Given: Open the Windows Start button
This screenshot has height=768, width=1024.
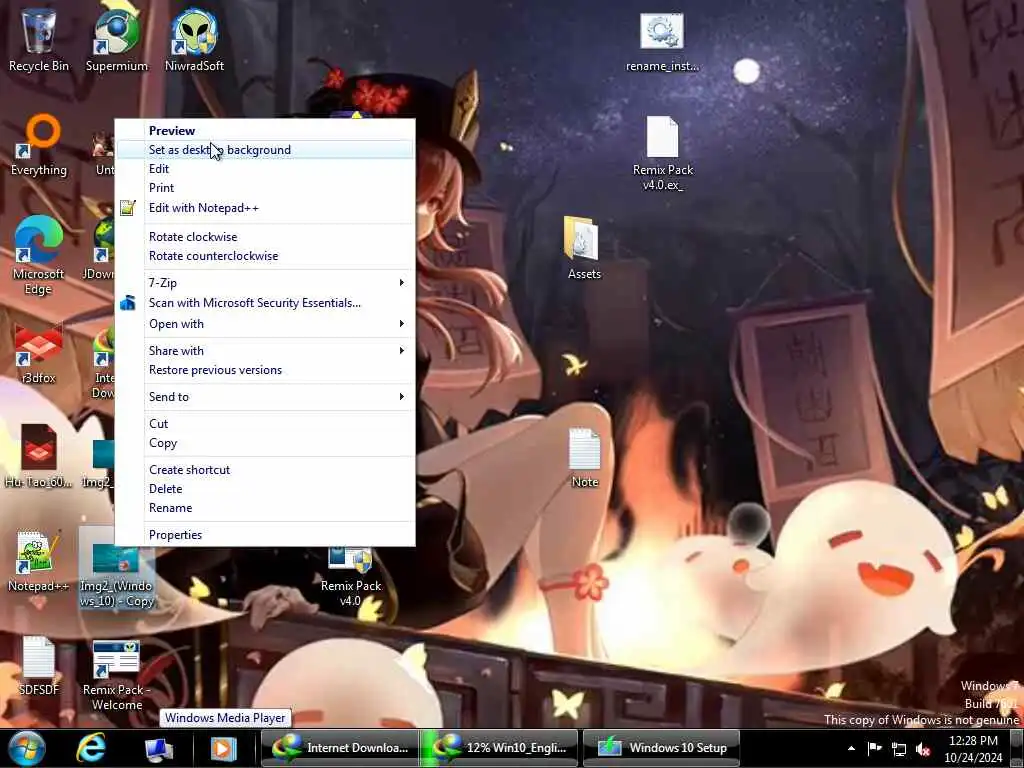Looking at the screenshot, I should point(27,748).
